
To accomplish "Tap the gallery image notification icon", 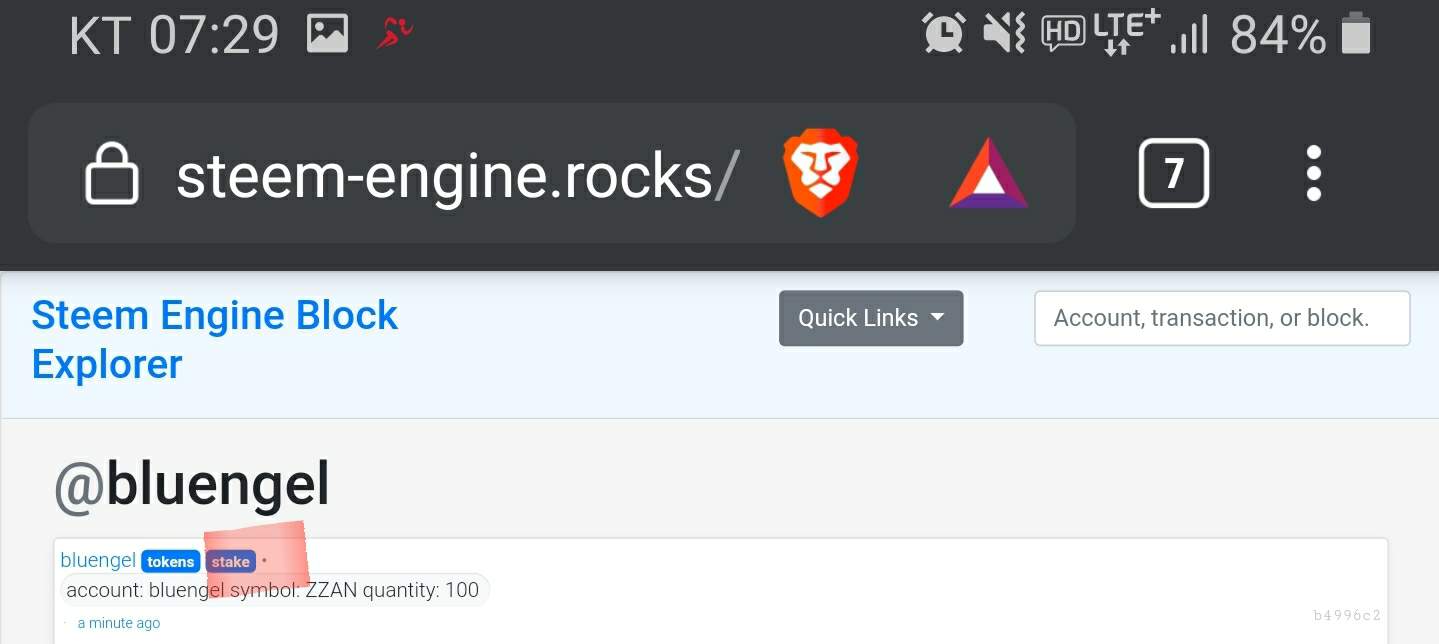I will coord(327,36).
